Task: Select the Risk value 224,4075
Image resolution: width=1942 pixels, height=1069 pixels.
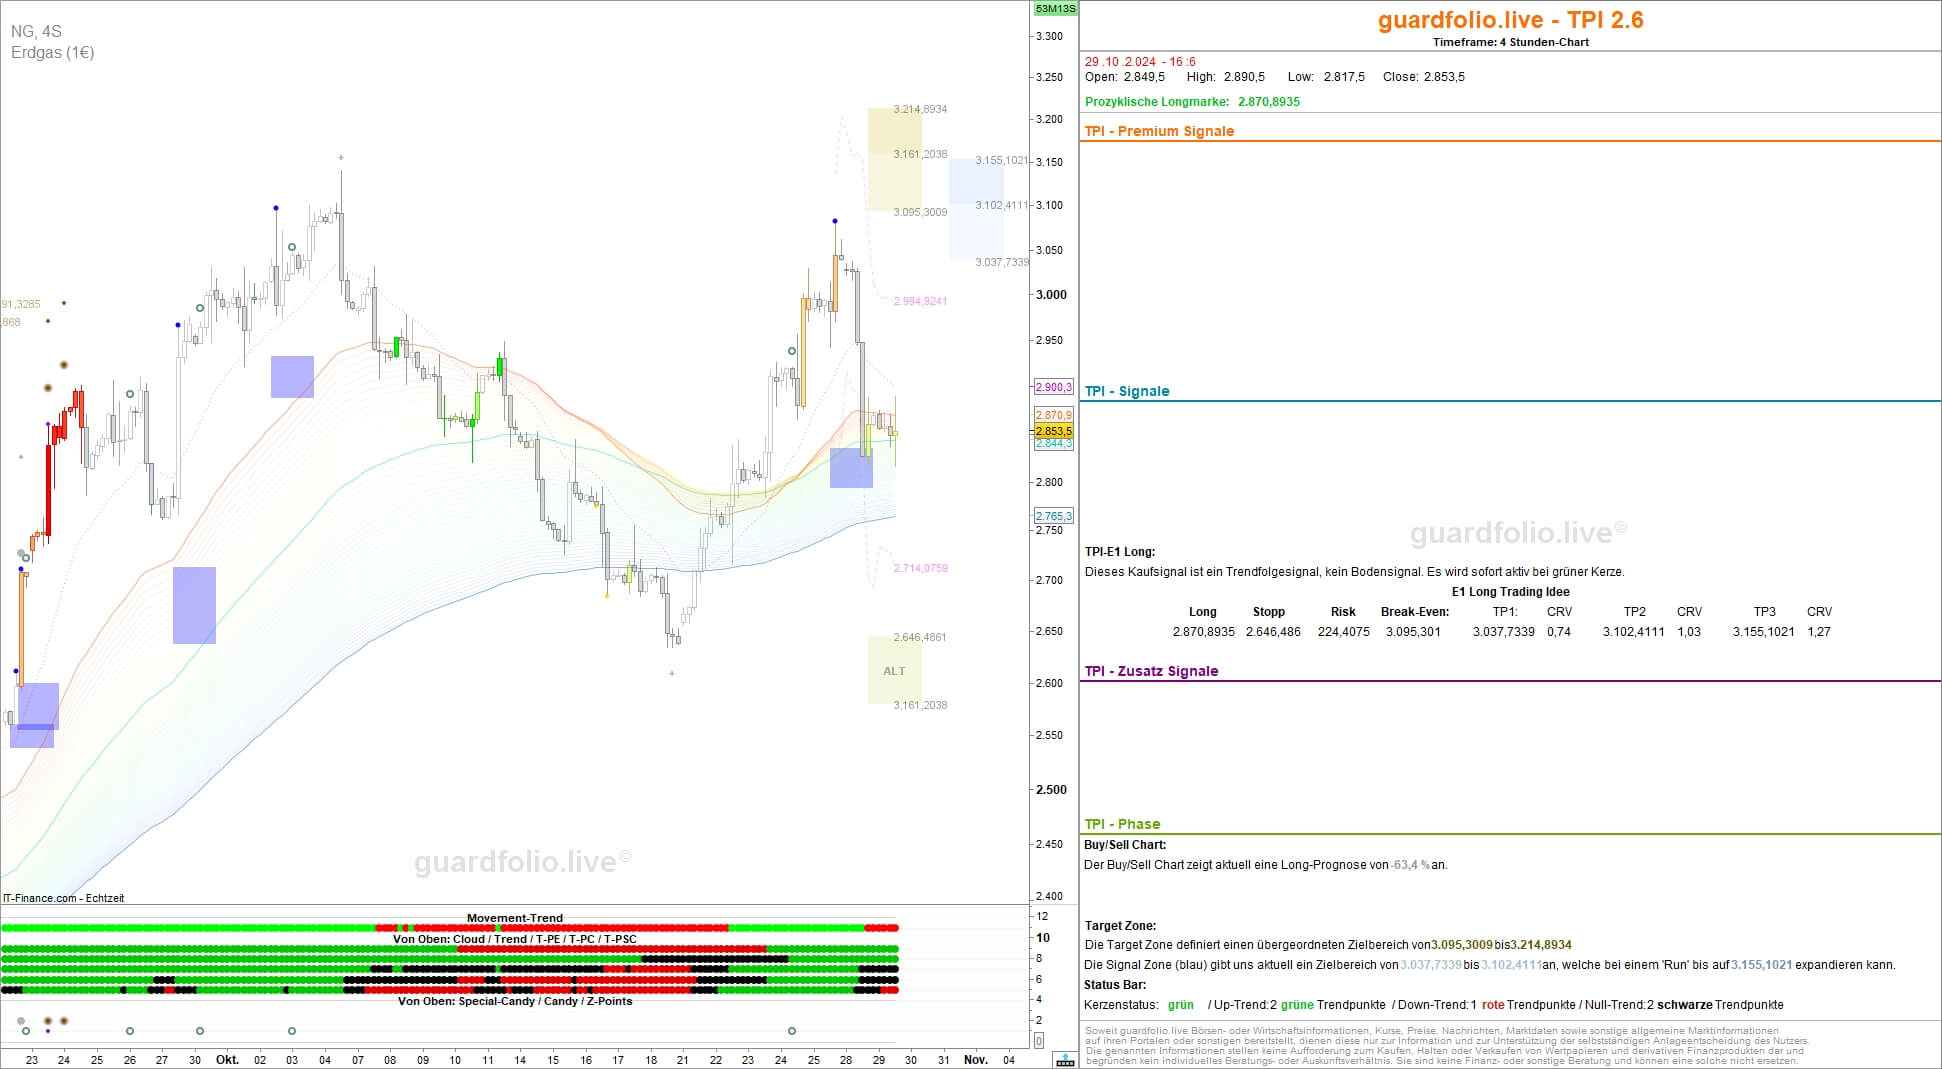Action: [x=1343, y=632]
